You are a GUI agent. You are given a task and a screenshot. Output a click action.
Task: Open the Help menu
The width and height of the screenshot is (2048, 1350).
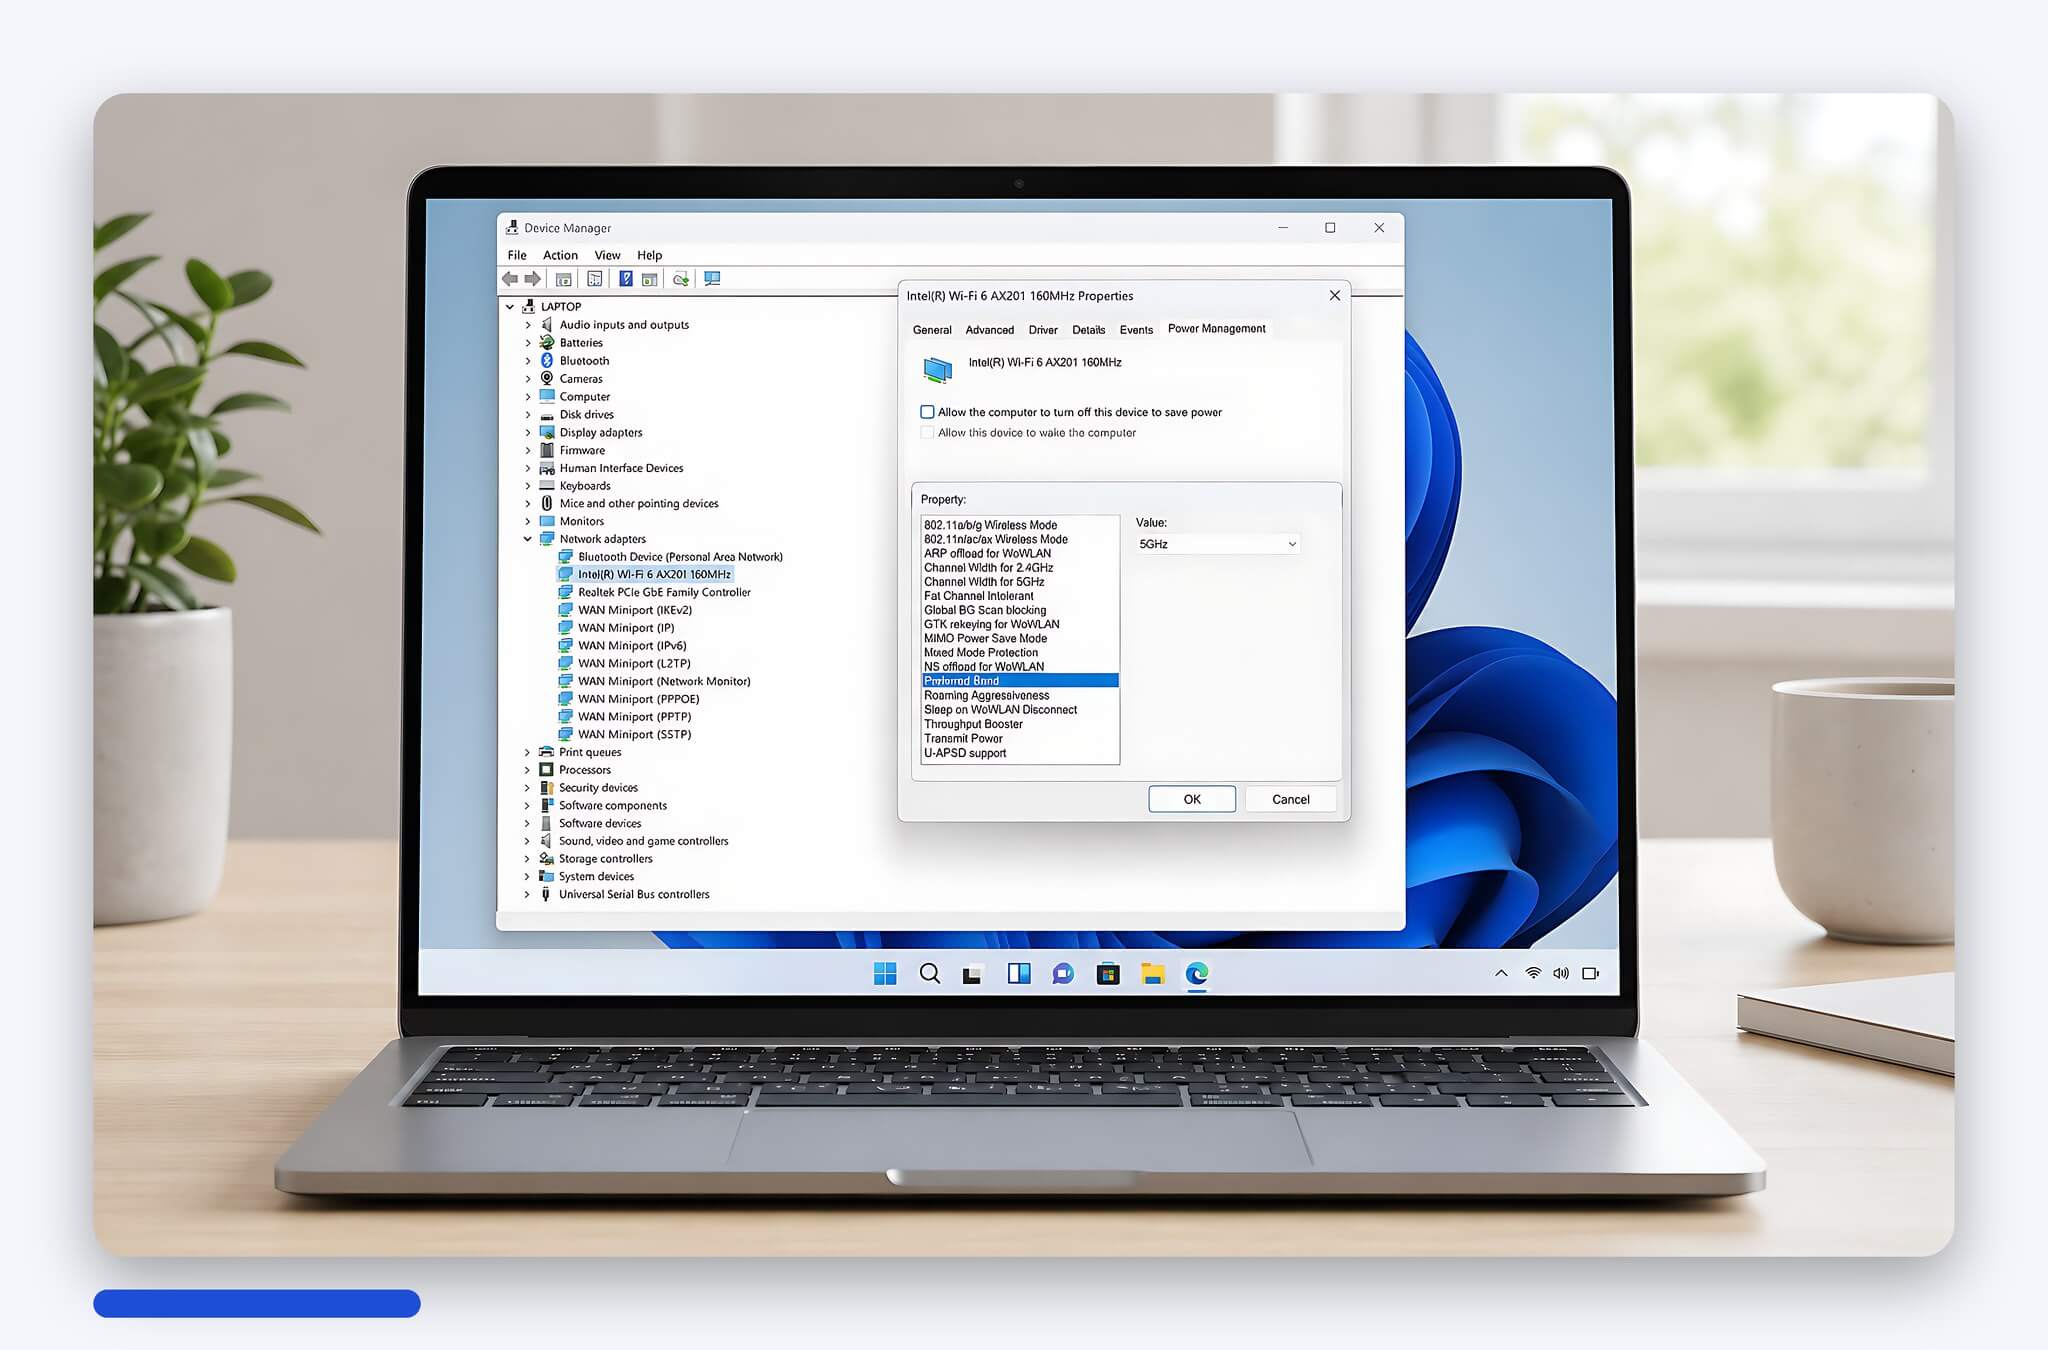tap(650, 255)
